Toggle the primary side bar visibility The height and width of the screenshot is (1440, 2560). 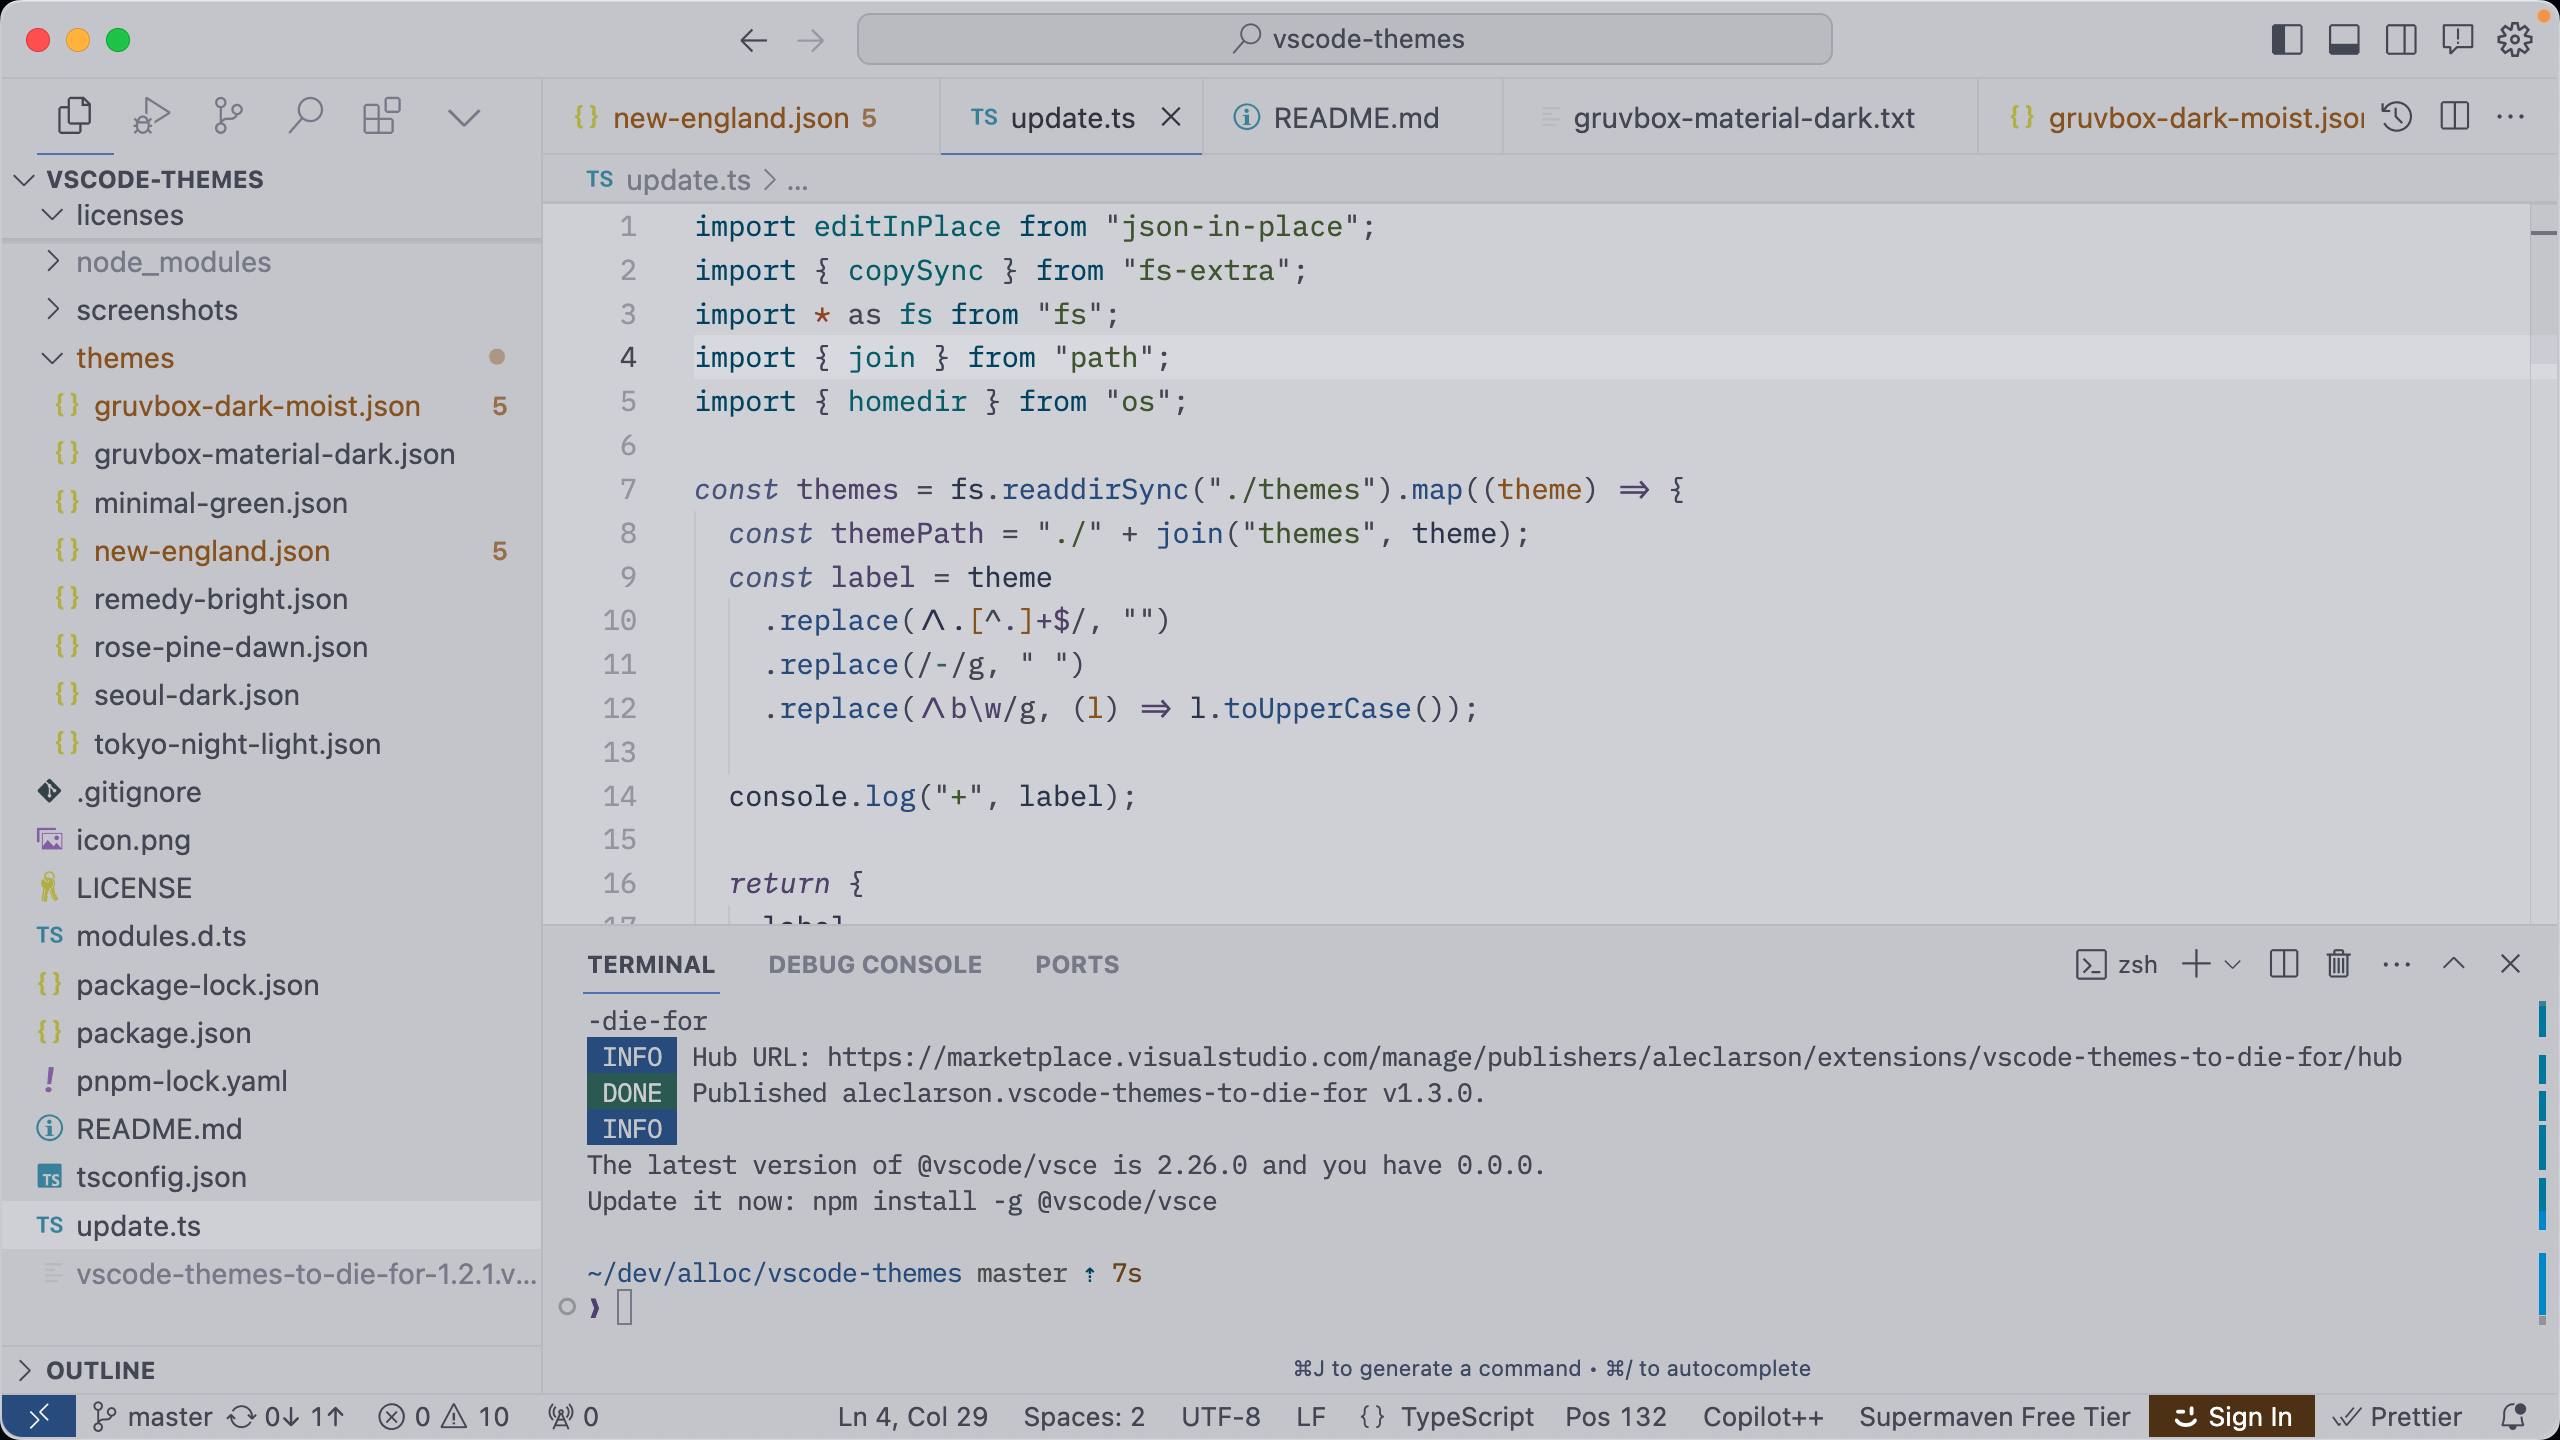click(x=2287, y=40)
